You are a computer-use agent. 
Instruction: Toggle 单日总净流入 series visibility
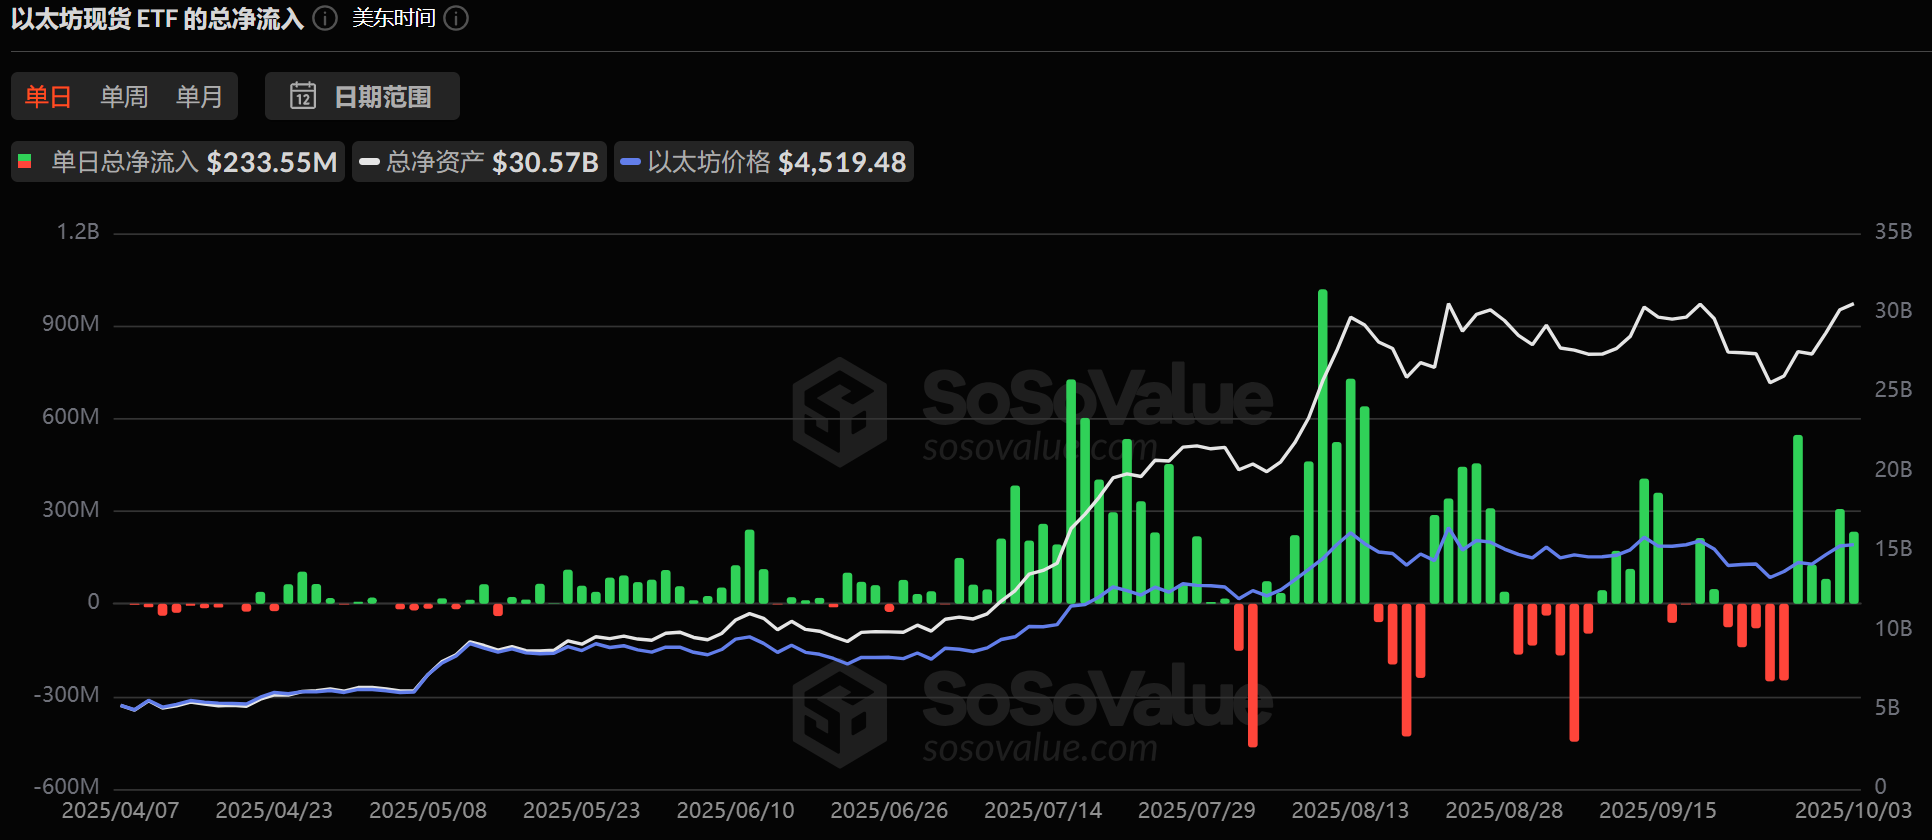click(x=178, y=162)
